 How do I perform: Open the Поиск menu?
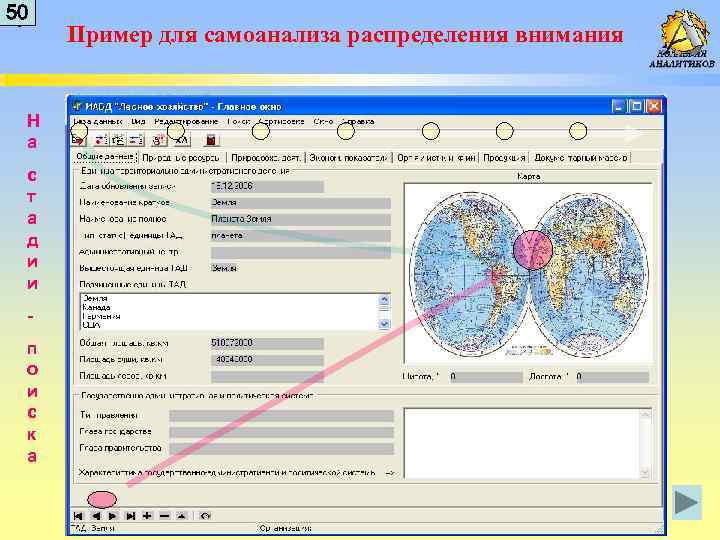tap(238, 122)
